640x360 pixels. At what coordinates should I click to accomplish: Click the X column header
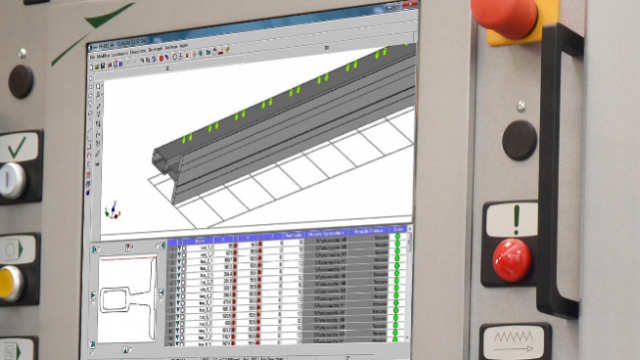click(223, 240)
